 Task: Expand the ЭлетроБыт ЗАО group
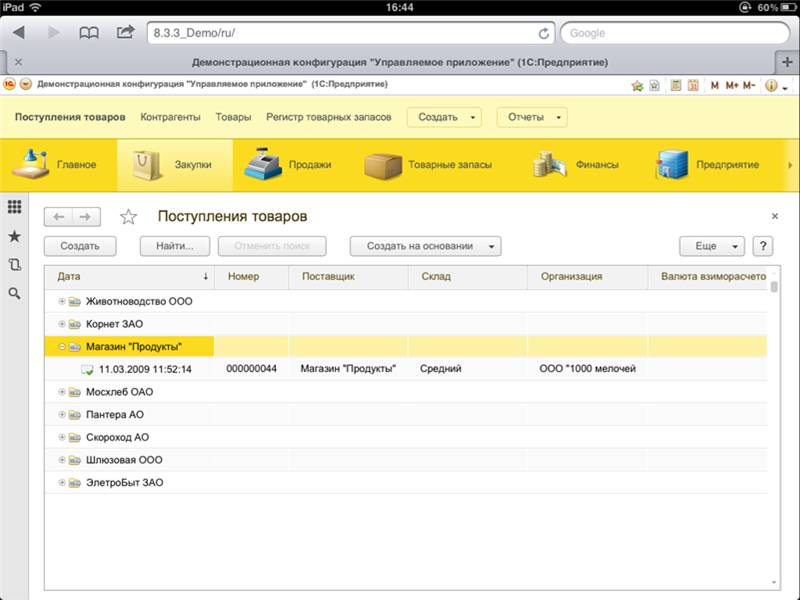tap(62, 482)
